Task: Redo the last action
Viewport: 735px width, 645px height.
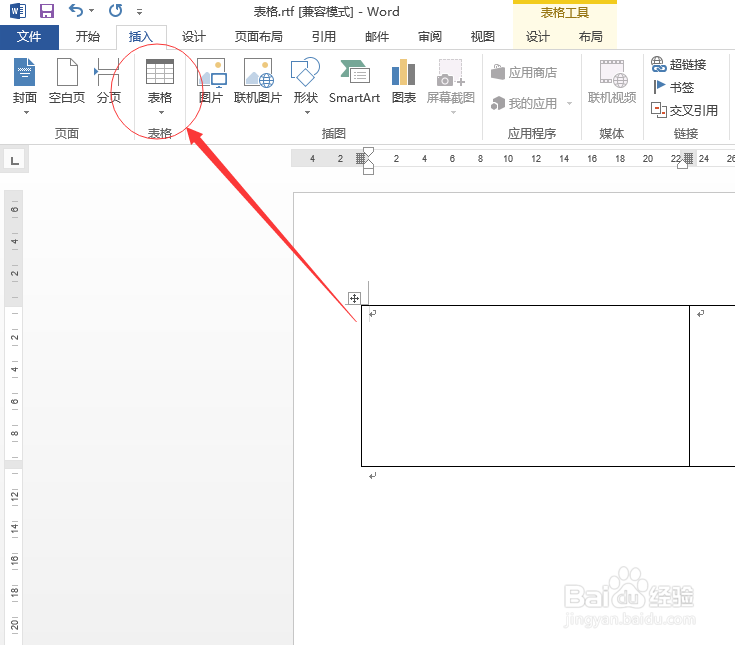Action: click(115, 10)
